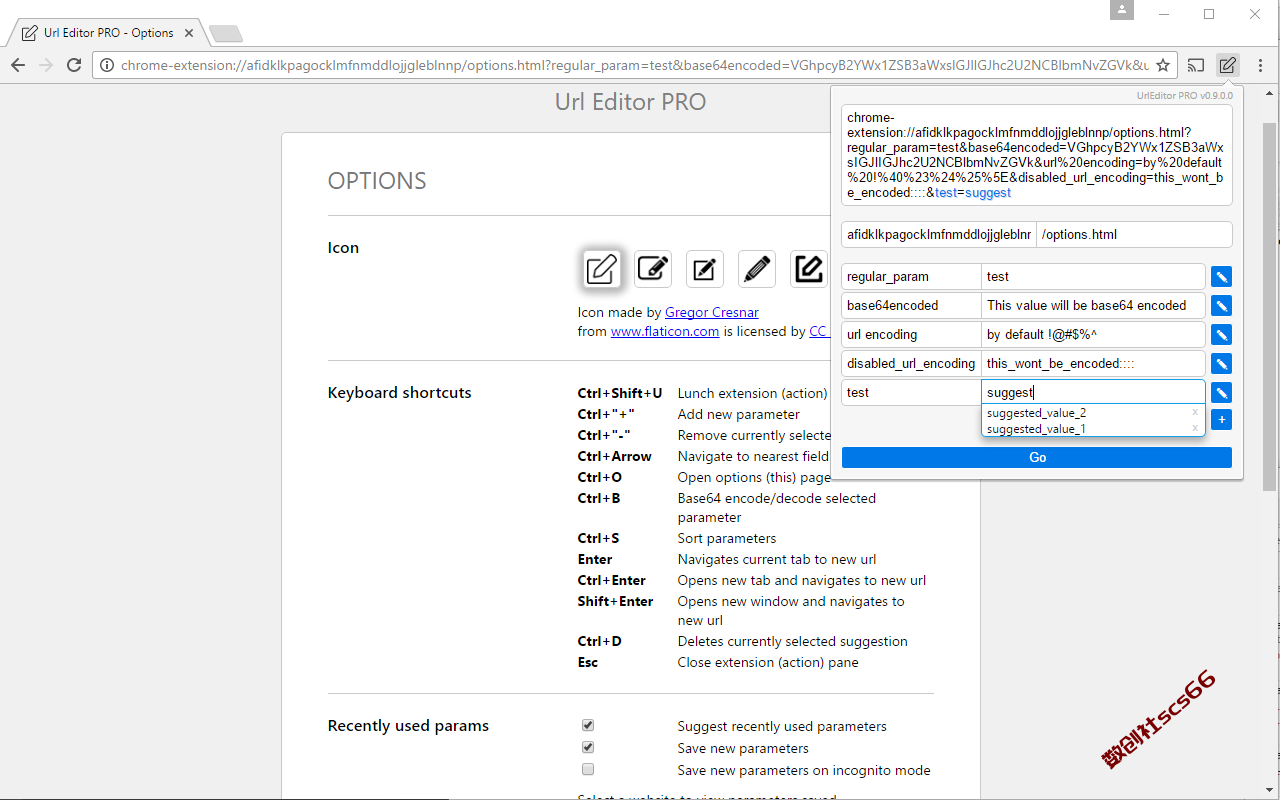The height and width of the screenshot is (800, 1280).
Task: Click the value field containing test
Action: click(1093, 277)
